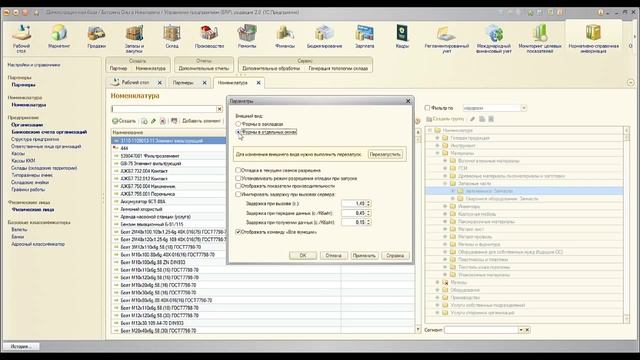Open the Продажи section icon

pyautogui.click(x=96, y=37)
